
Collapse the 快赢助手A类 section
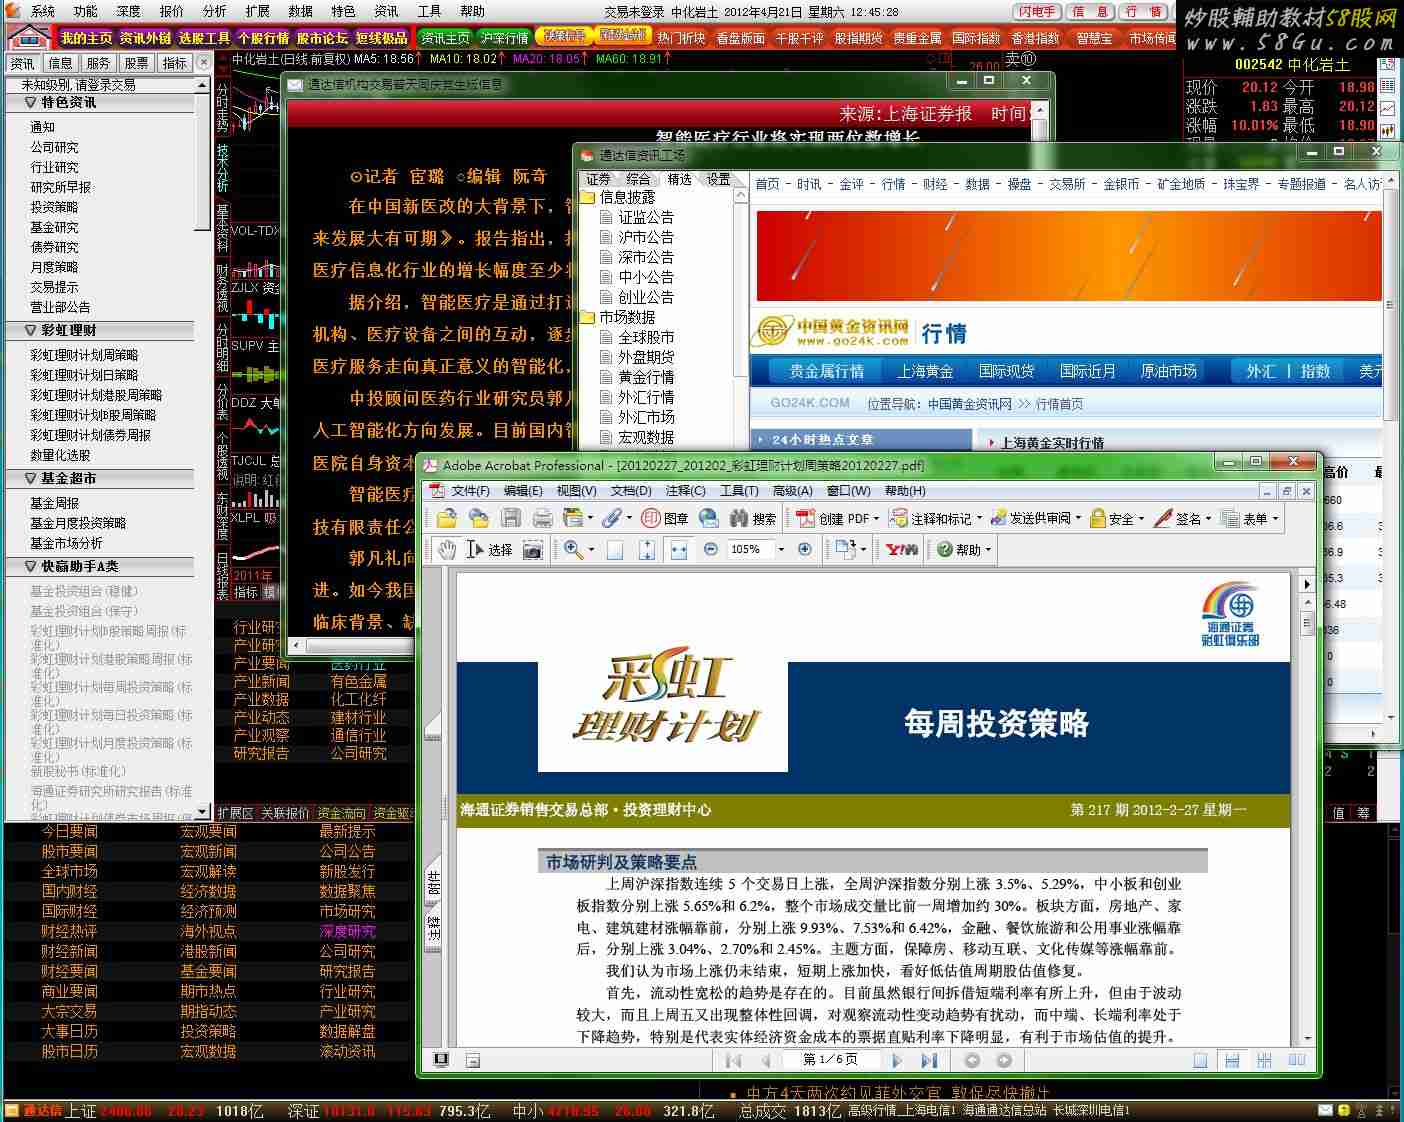pos(30,566)
